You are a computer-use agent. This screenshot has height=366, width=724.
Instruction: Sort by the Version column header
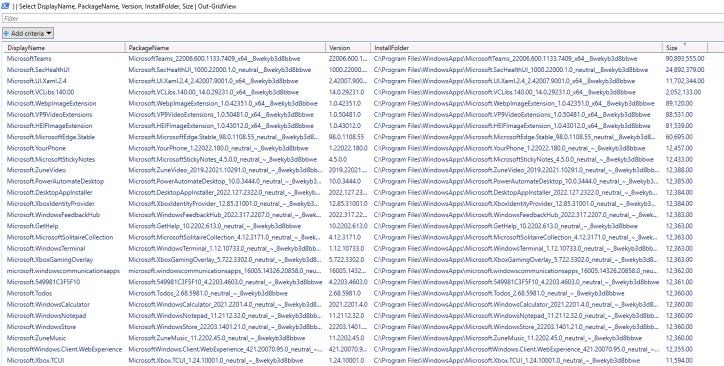pyautogui.click(x=348, y=48)
